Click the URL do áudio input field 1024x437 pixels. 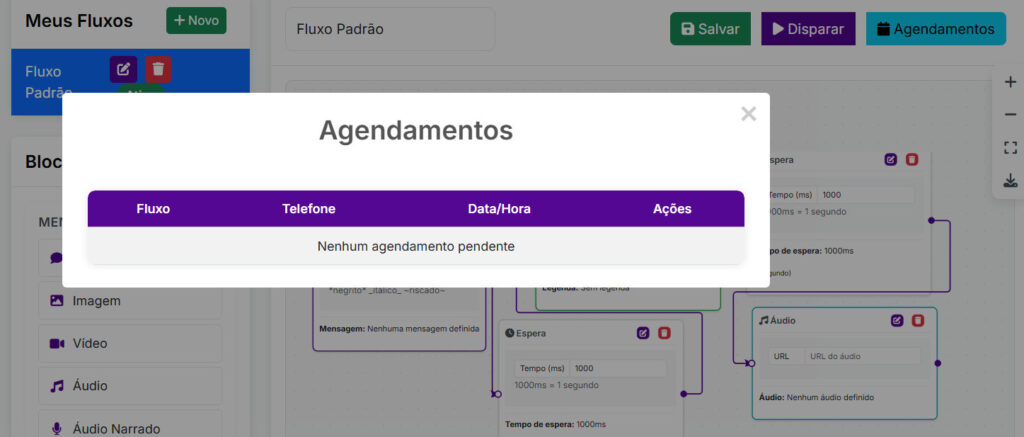pos(862,356)
